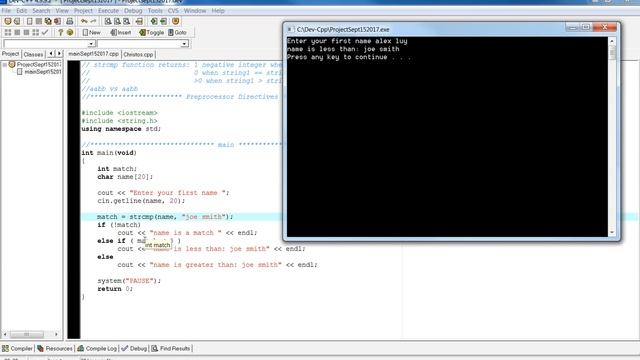Click the Search Again toolbar icon

coord(127,21)
